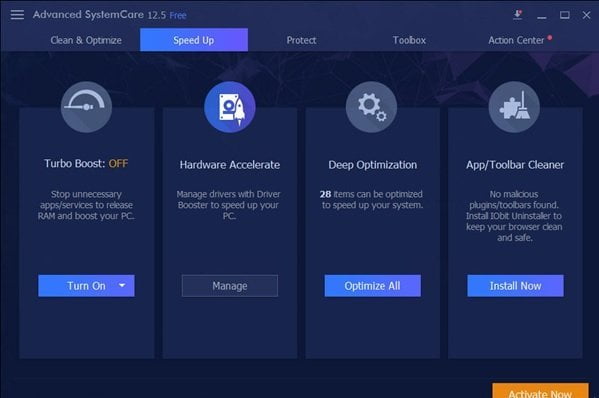Click the Hardware Accelerate heading

point(230,165)
